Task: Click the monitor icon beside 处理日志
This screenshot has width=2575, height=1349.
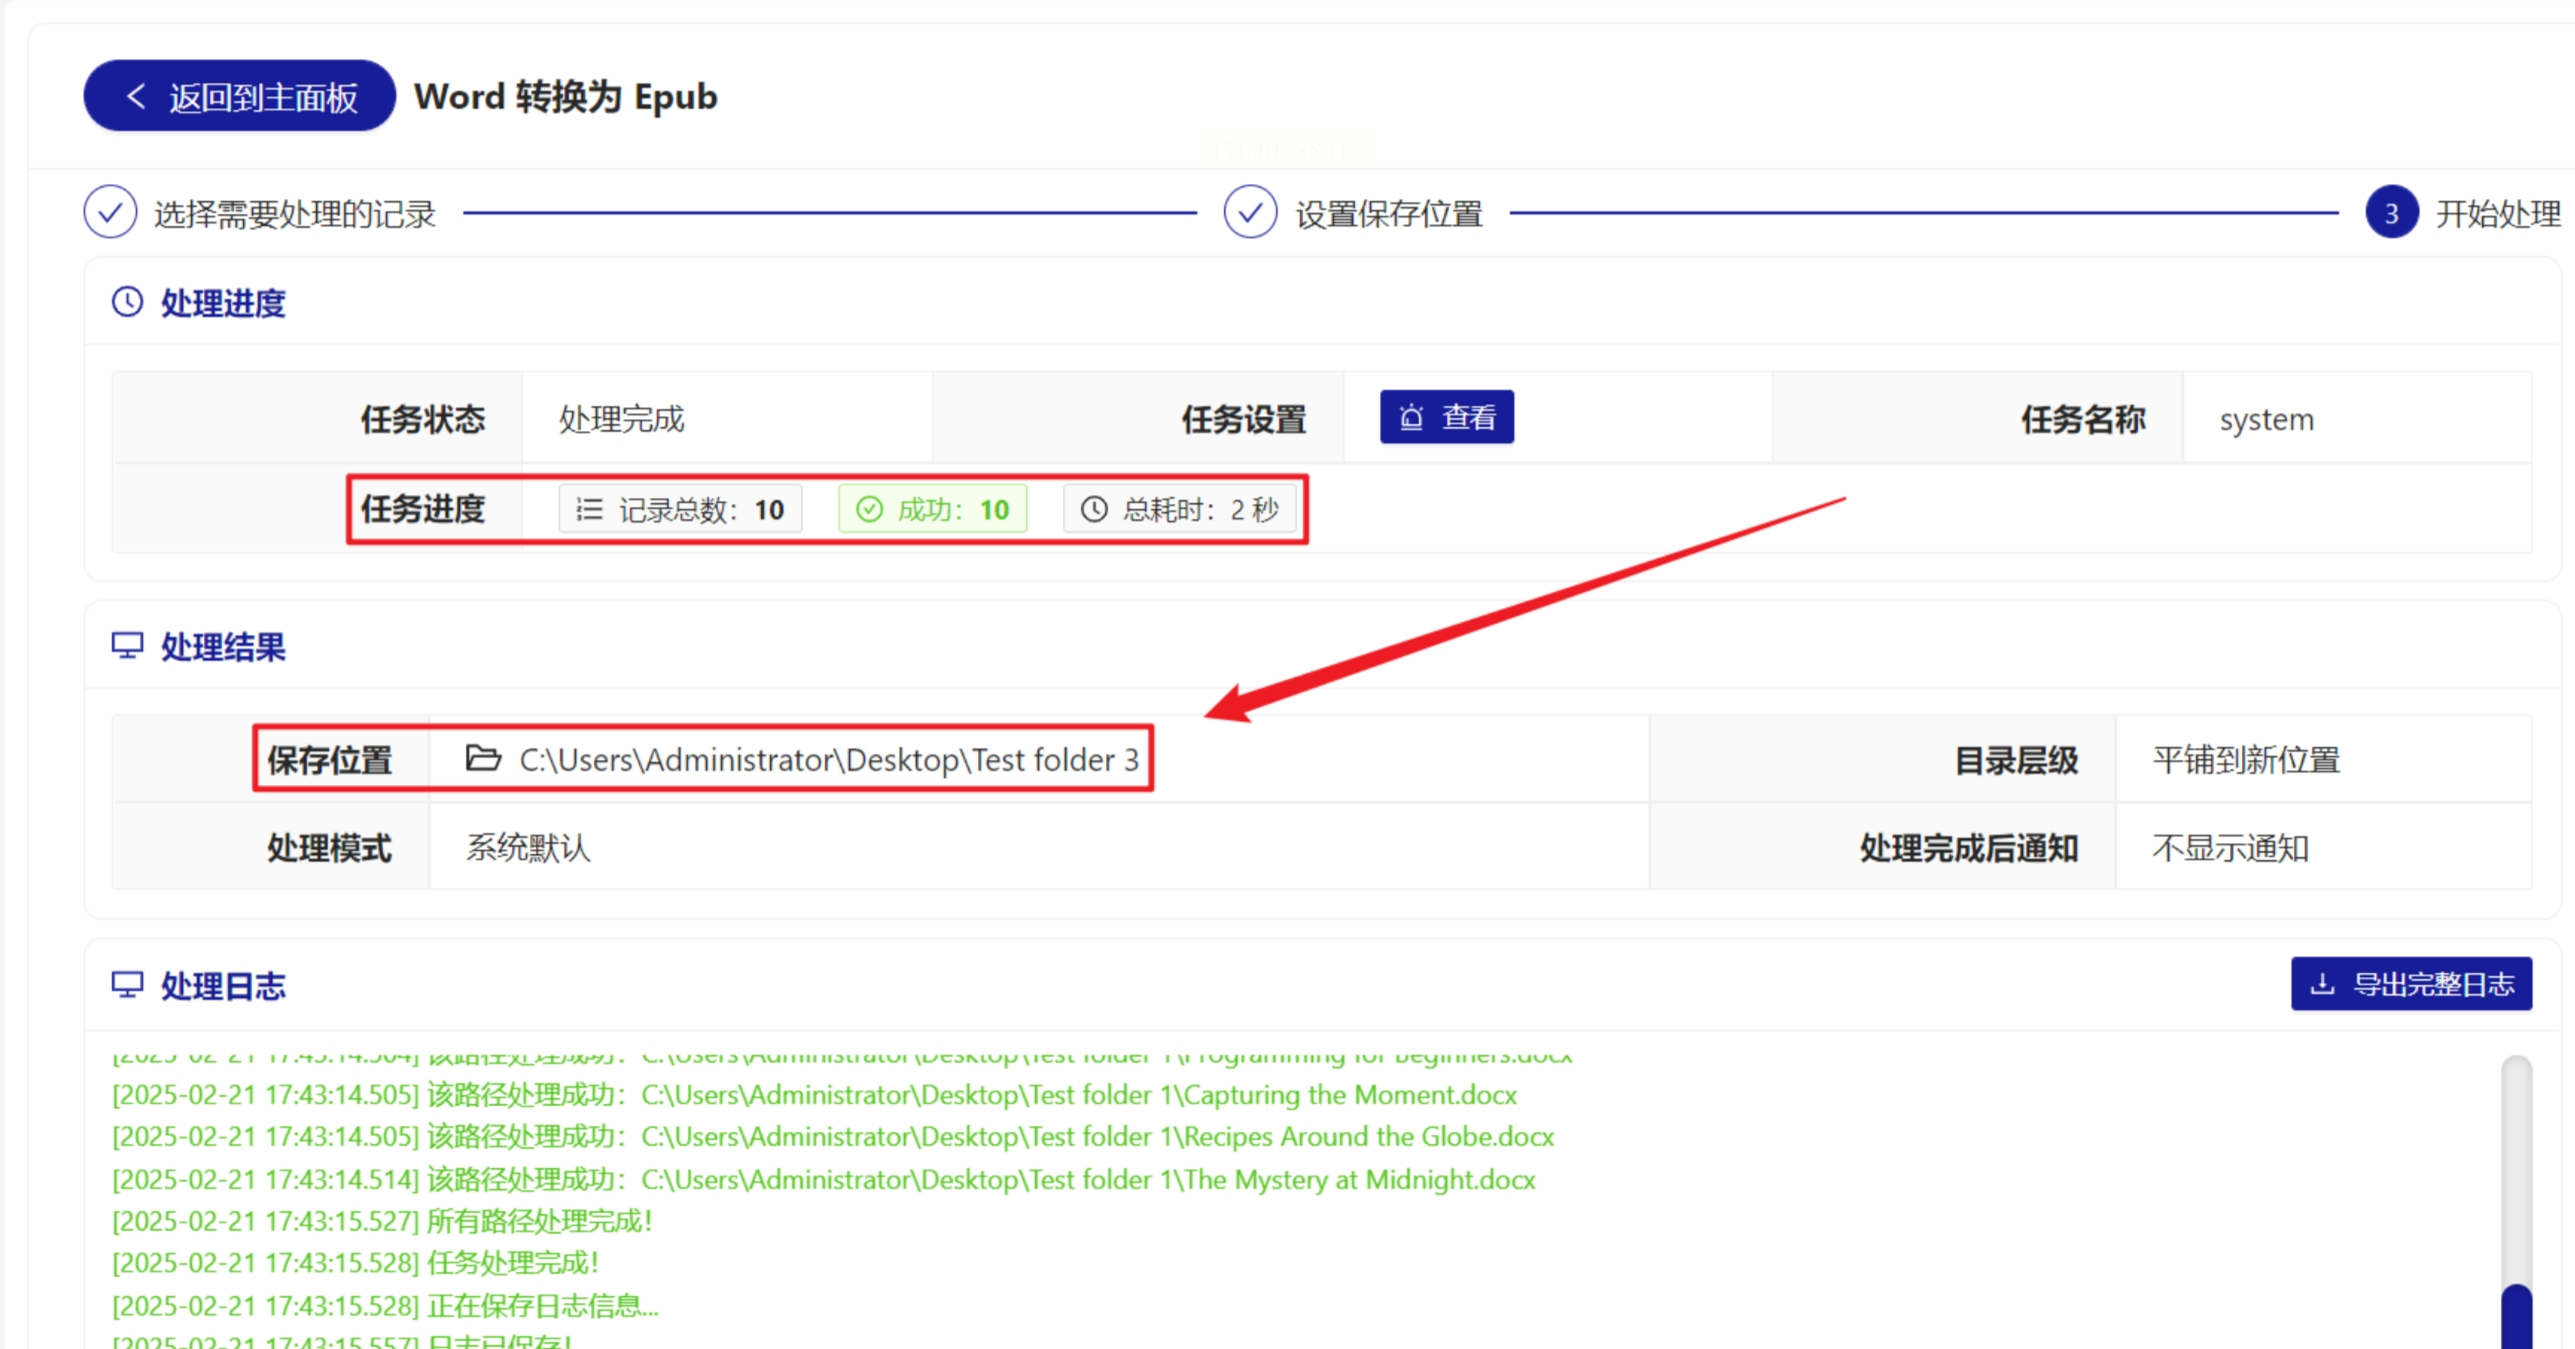Action: pos(127,985)
